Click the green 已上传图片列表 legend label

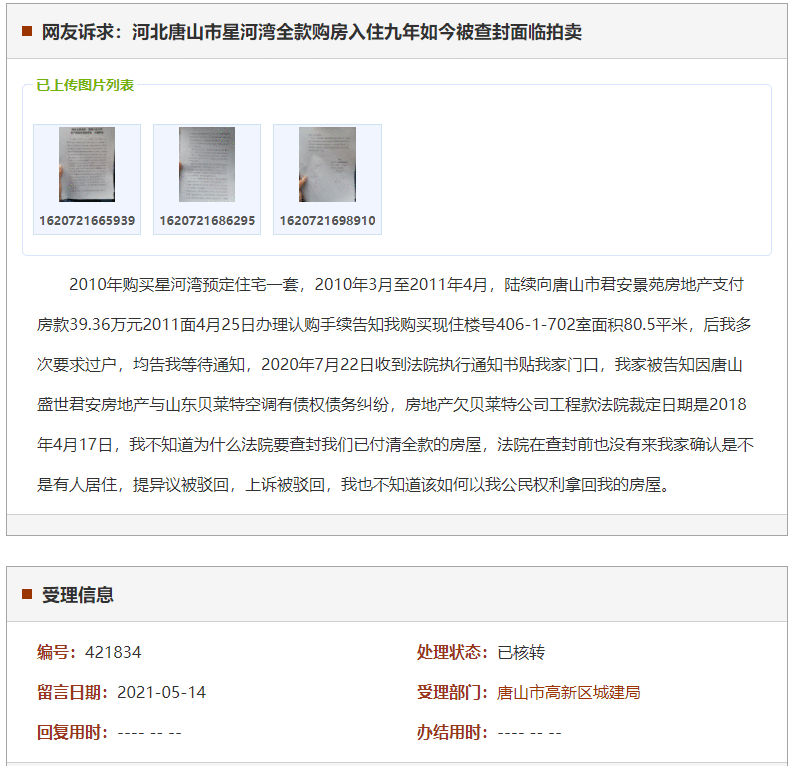pos(85,85)
